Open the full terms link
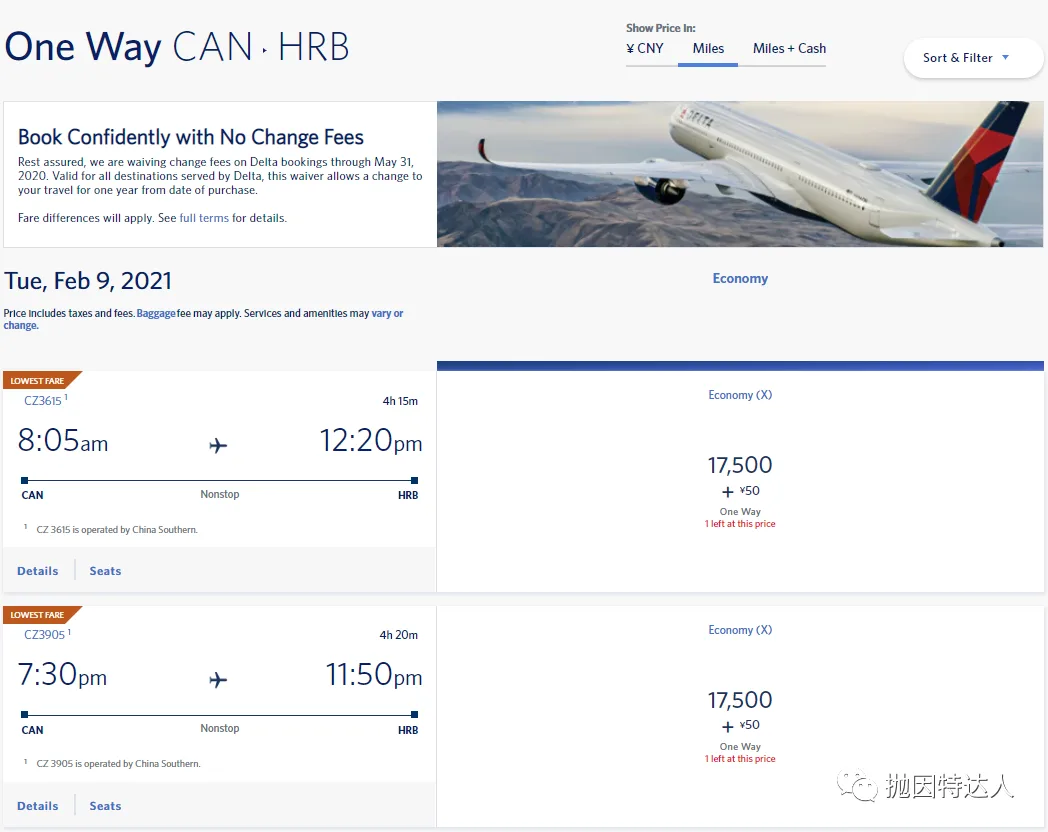The image size is (1048, 832). pos(204,218)
